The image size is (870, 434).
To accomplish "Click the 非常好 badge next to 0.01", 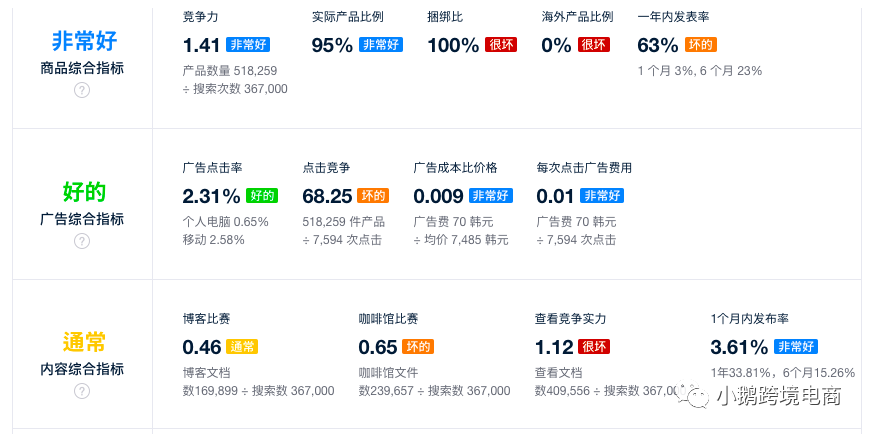I will pyautogui.click(x=602, y=196).
